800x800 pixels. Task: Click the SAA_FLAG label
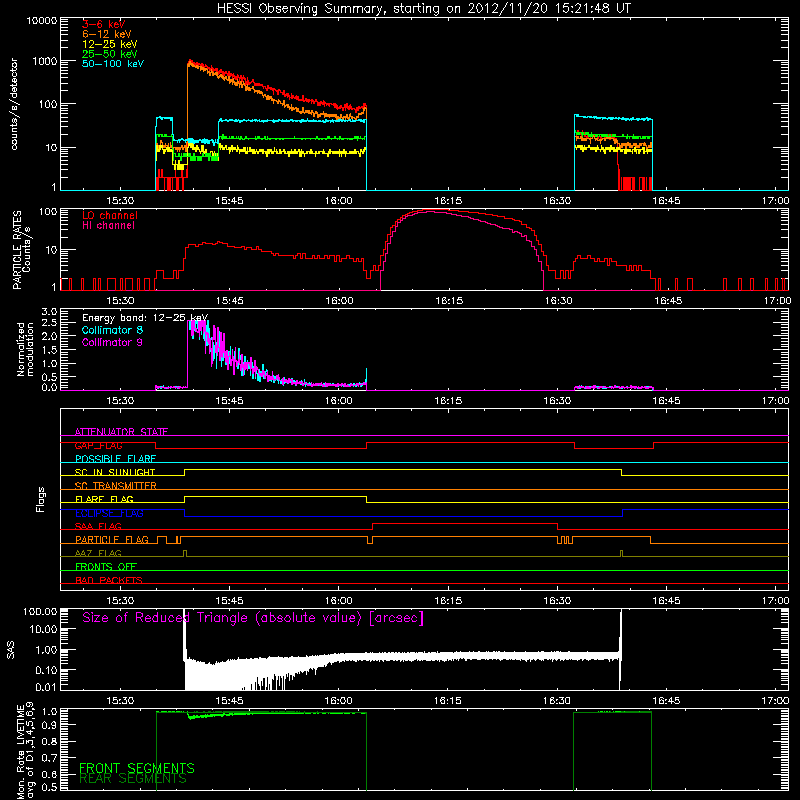98,526
